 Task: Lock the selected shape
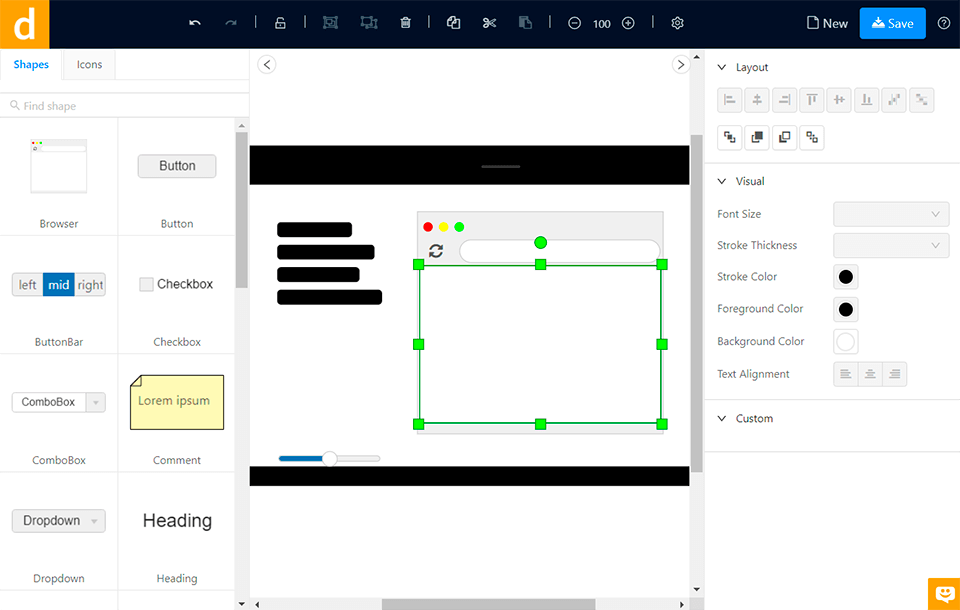[x=280, y=23]
